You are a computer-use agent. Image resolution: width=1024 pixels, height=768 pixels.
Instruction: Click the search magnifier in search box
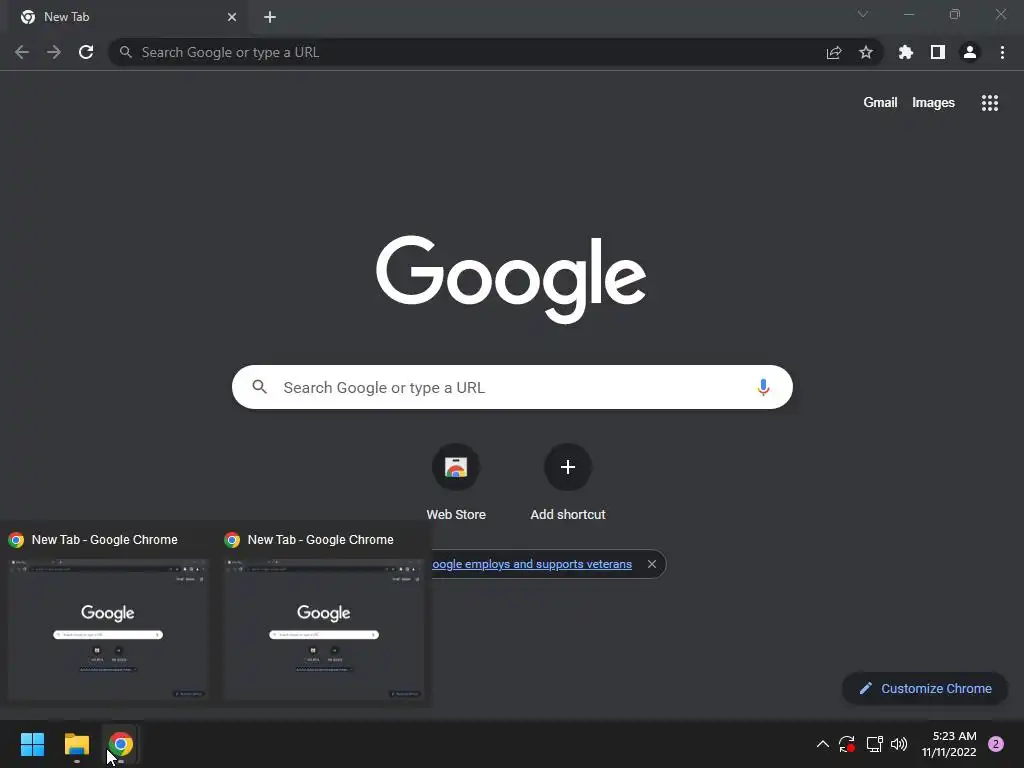260,387
